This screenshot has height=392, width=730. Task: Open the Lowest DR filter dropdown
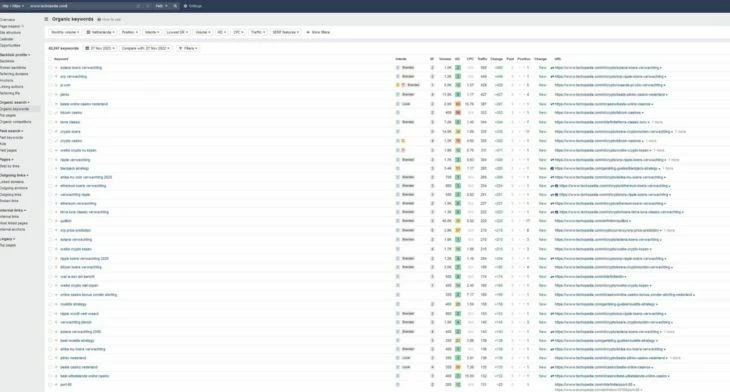[177, 32]
